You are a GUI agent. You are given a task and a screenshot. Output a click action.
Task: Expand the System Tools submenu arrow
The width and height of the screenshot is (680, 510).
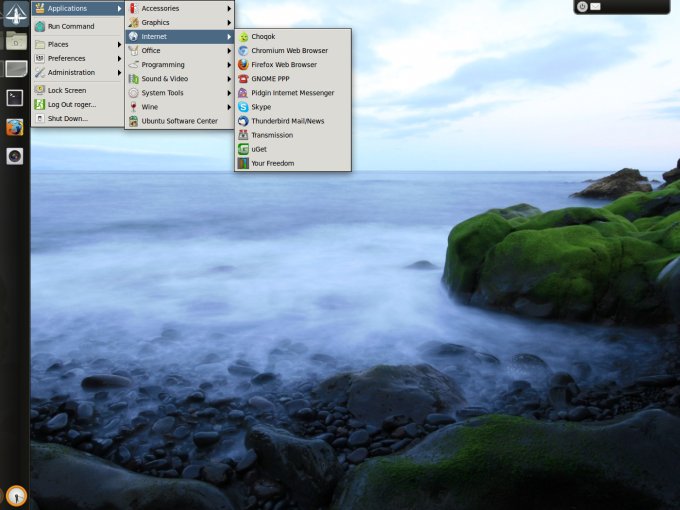pos(229,93)
